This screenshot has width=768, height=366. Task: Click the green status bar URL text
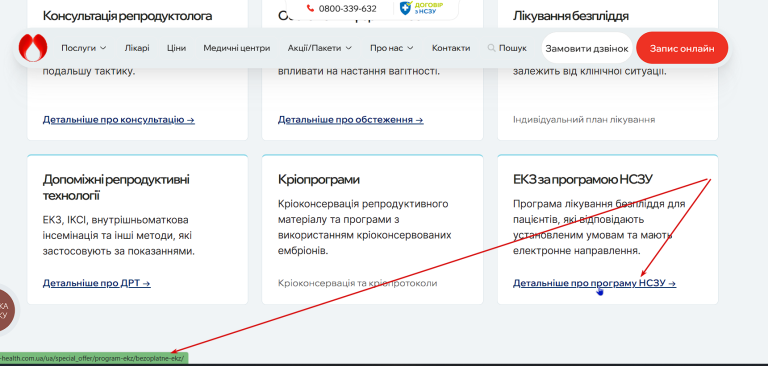point(93,358)
